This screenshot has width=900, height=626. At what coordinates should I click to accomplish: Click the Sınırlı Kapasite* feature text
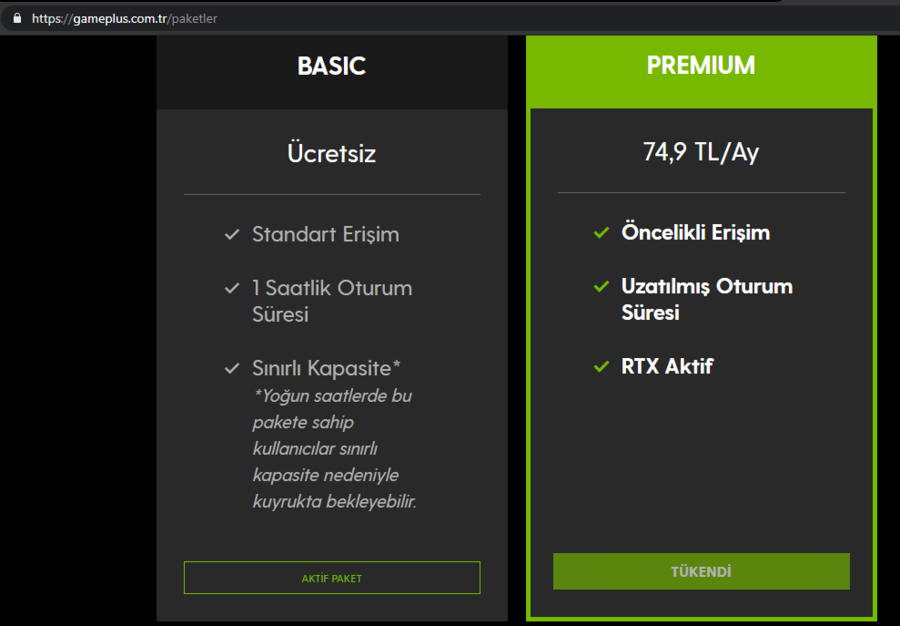click(x=327, y=368)
